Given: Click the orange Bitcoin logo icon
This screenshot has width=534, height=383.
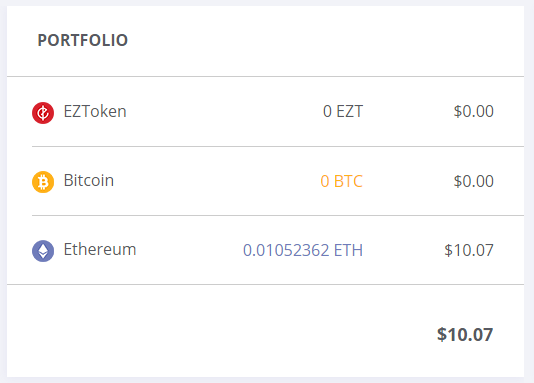Looking at the screenshot, I should [x=43, y=182].
